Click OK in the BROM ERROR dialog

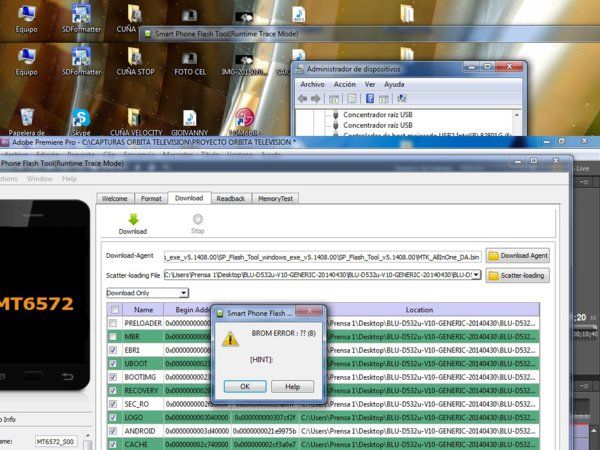coord(245,386)
